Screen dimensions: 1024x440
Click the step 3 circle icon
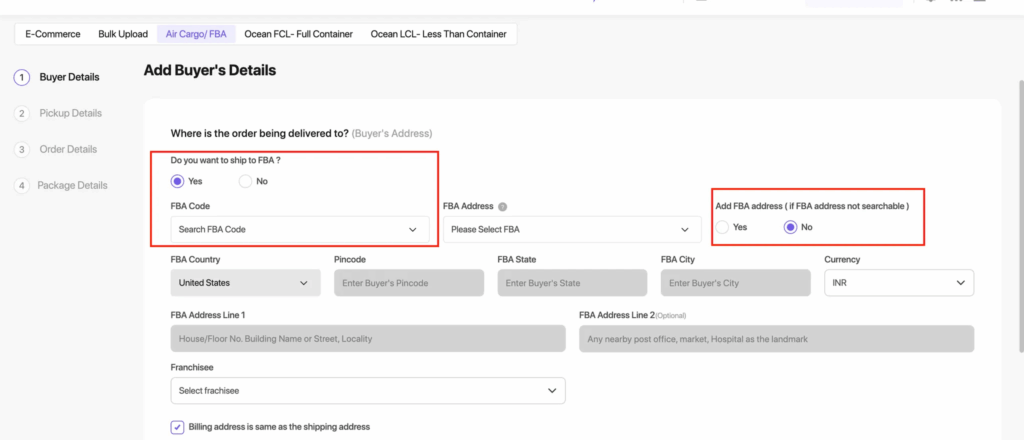click(x=22, y=150)
